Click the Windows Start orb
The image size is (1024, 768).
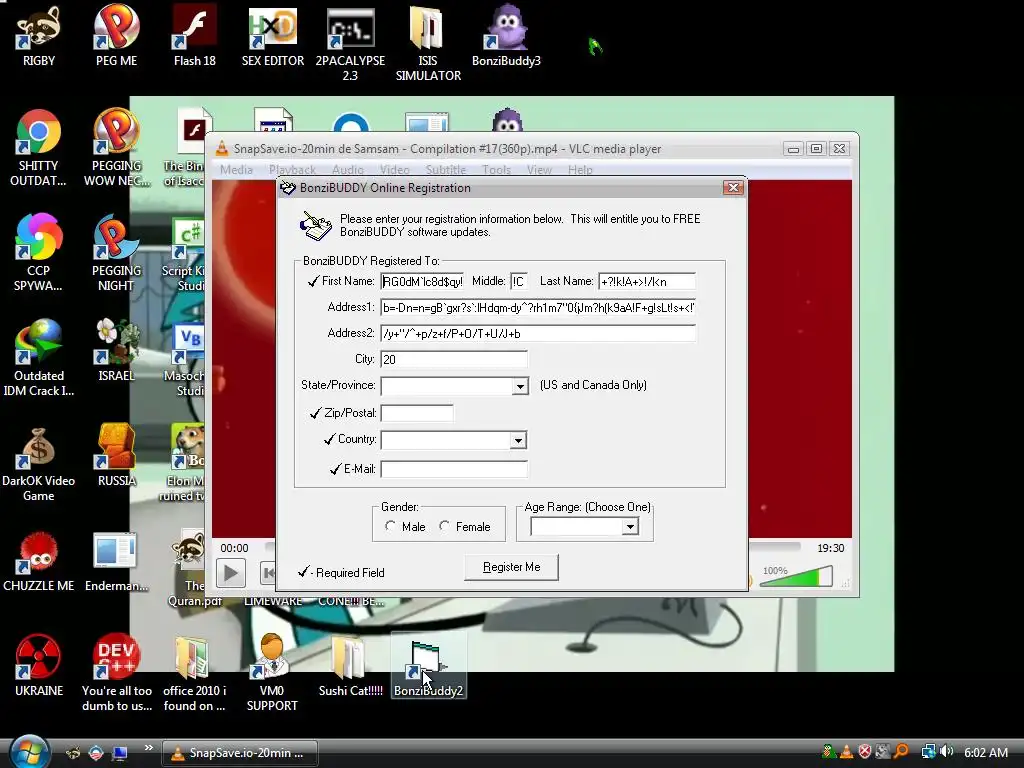tap(28, 751)
